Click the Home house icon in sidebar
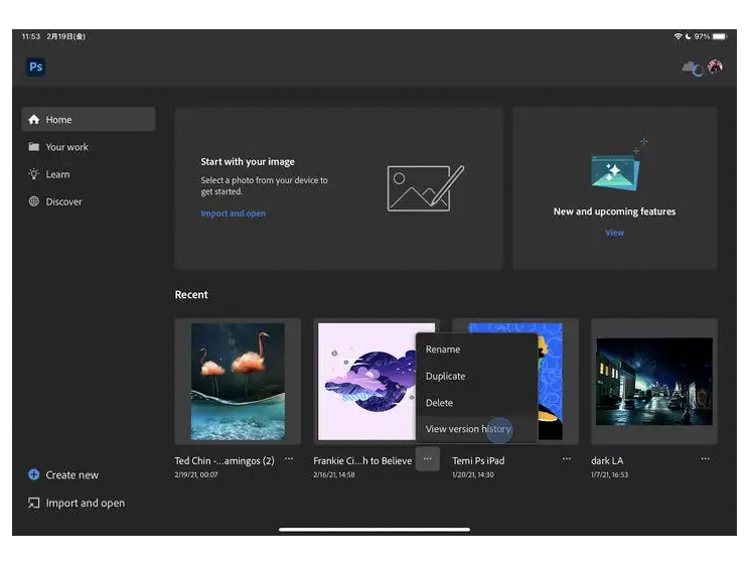 tap(34, 119)
